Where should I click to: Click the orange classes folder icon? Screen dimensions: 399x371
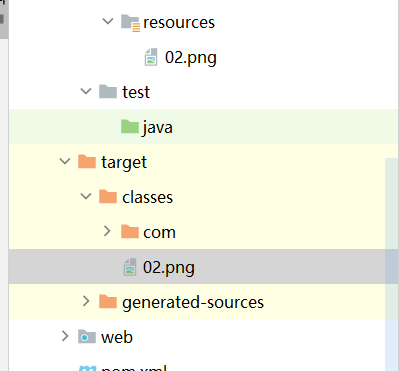point(108,196)
